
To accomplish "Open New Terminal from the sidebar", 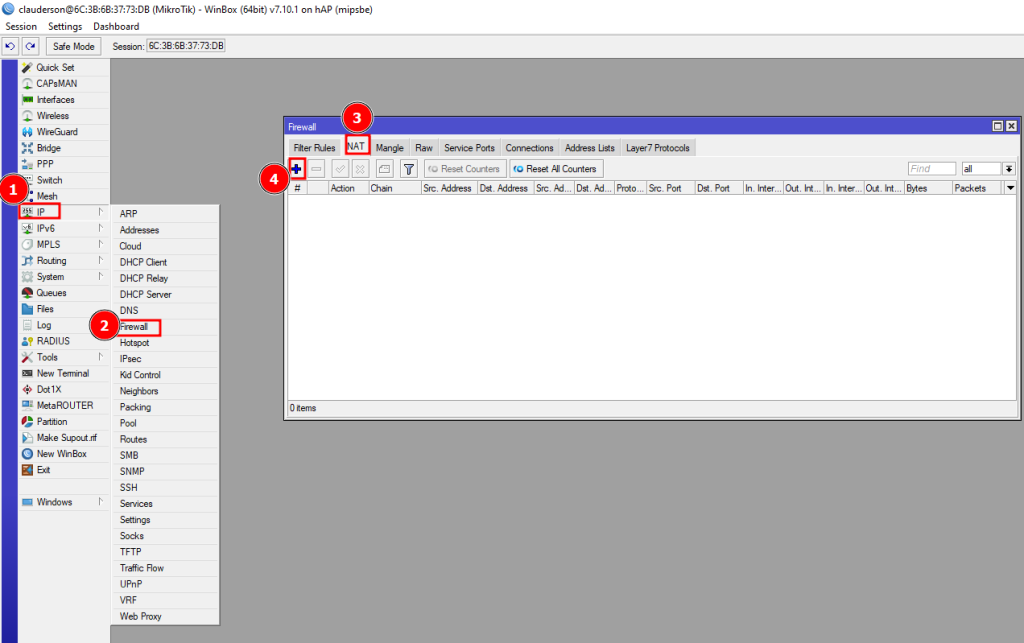I will 62,373.
